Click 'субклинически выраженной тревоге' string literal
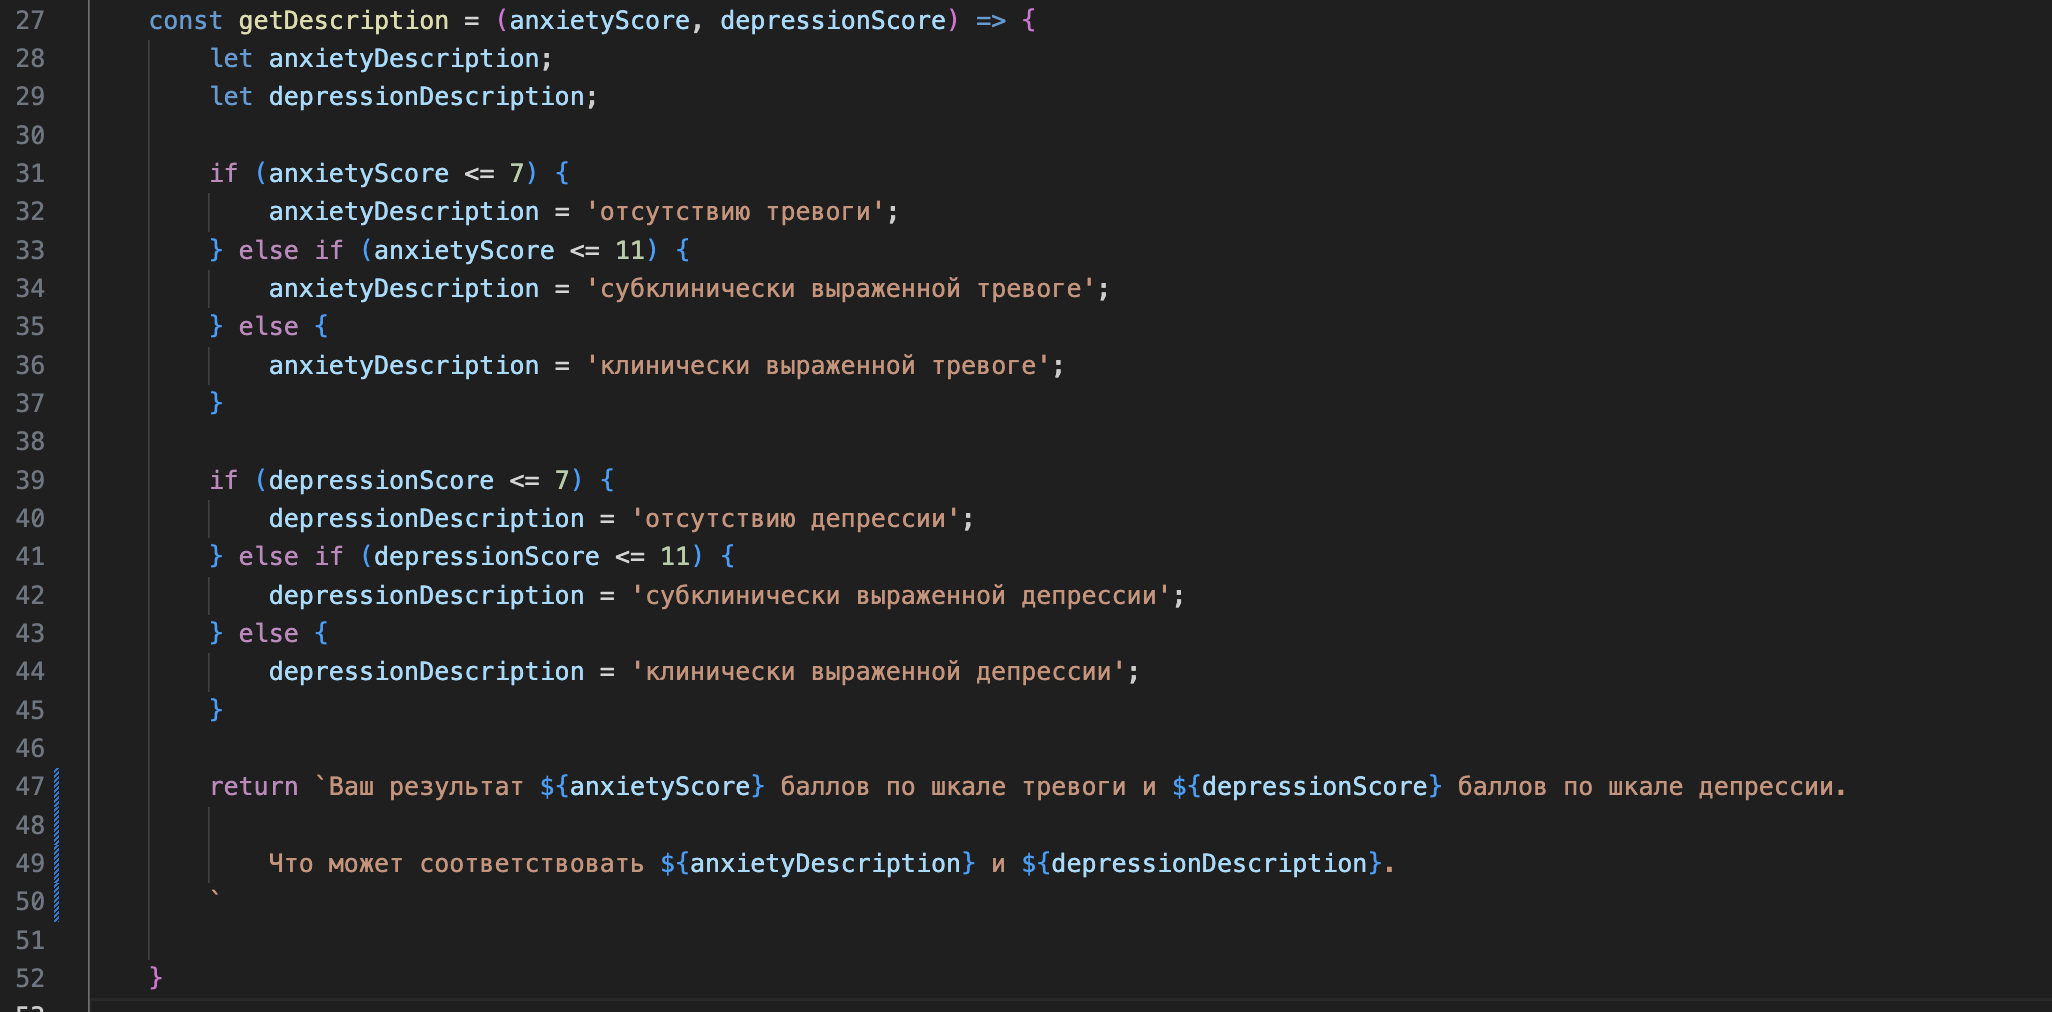 [840, 289]
